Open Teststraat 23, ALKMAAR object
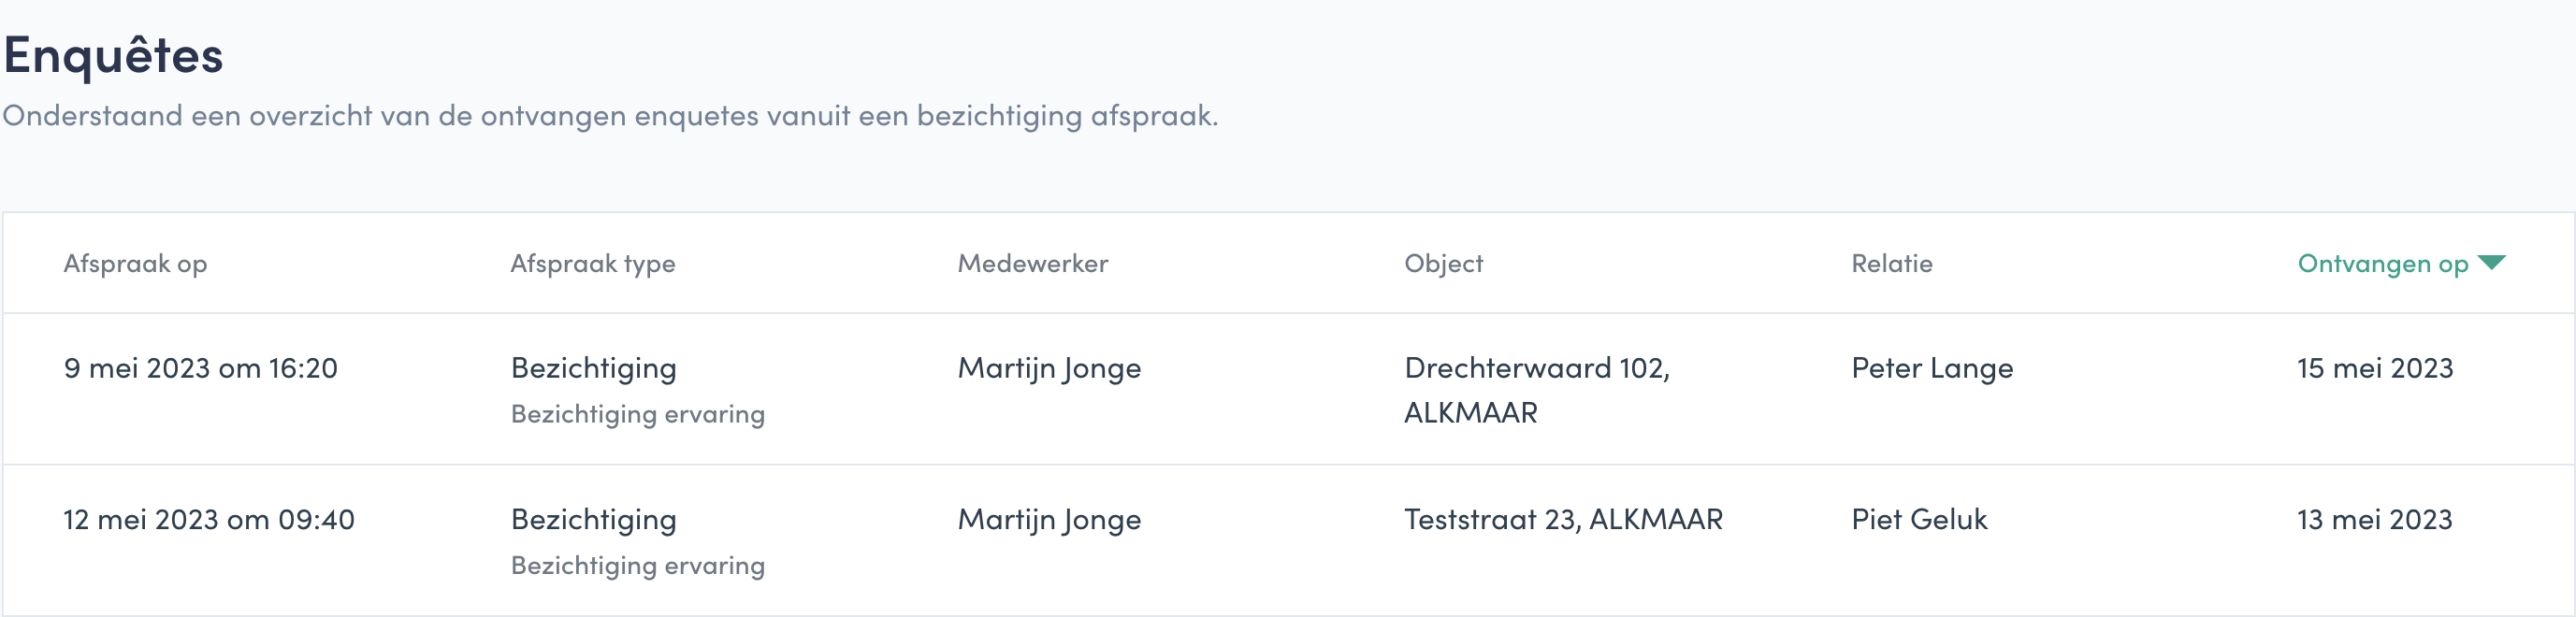This screenshot has width=2576, height=617. coord(1563,520)
